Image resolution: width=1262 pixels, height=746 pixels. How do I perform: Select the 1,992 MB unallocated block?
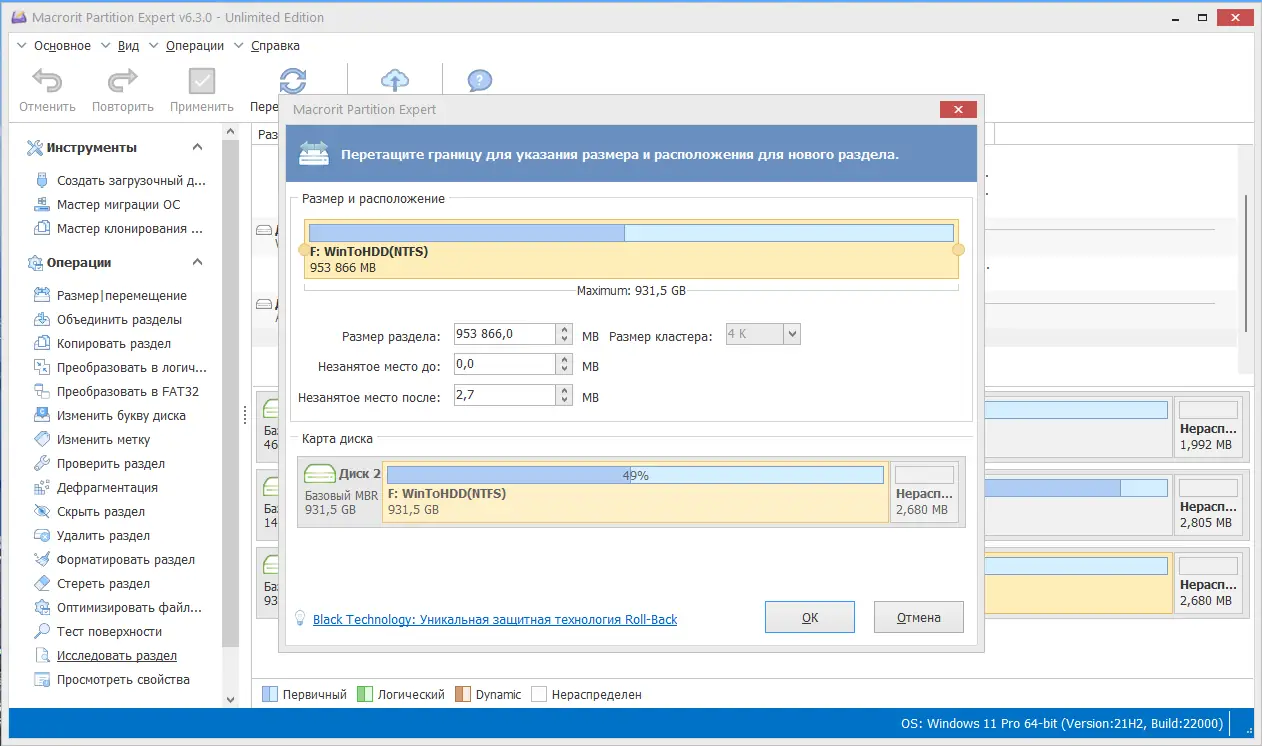[1210, 426]
